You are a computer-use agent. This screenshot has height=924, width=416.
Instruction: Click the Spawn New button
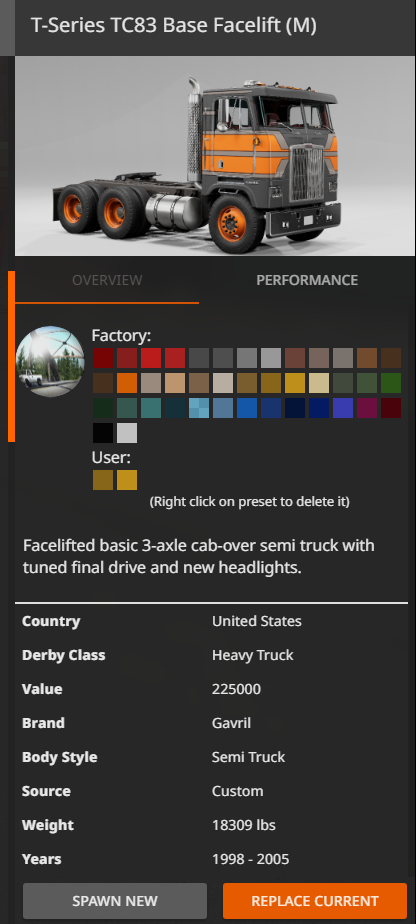(x=115, y=900)
